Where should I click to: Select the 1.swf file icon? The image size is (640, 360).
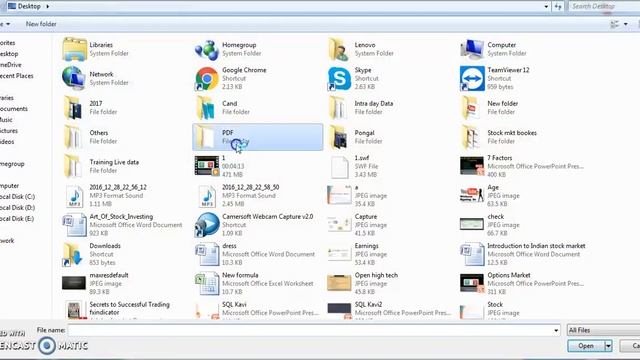tap(340, 167)
